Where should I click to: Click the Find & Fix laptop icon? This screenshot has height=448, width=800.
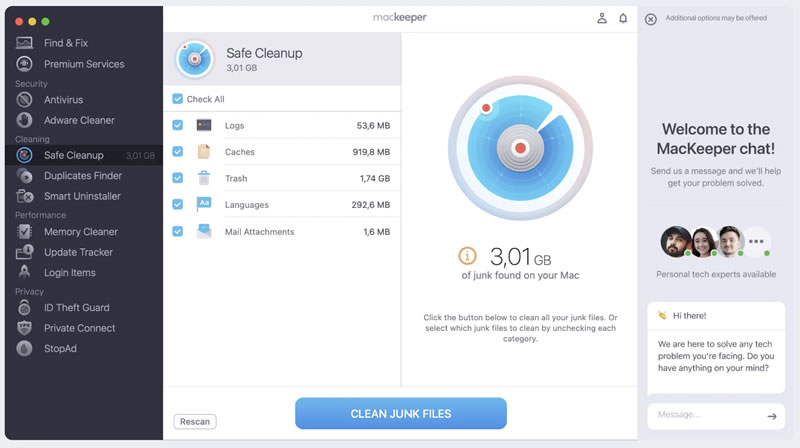pos(24,43)
